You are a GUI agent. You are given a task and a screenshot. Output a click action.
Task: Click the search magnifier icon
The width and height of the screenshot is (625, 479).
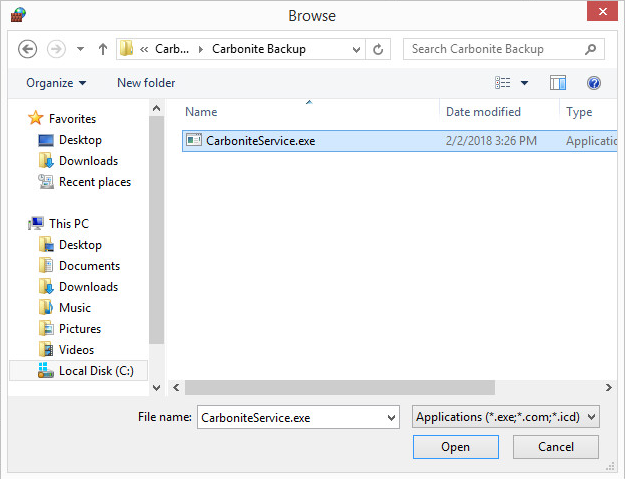[x=592, y=49]
